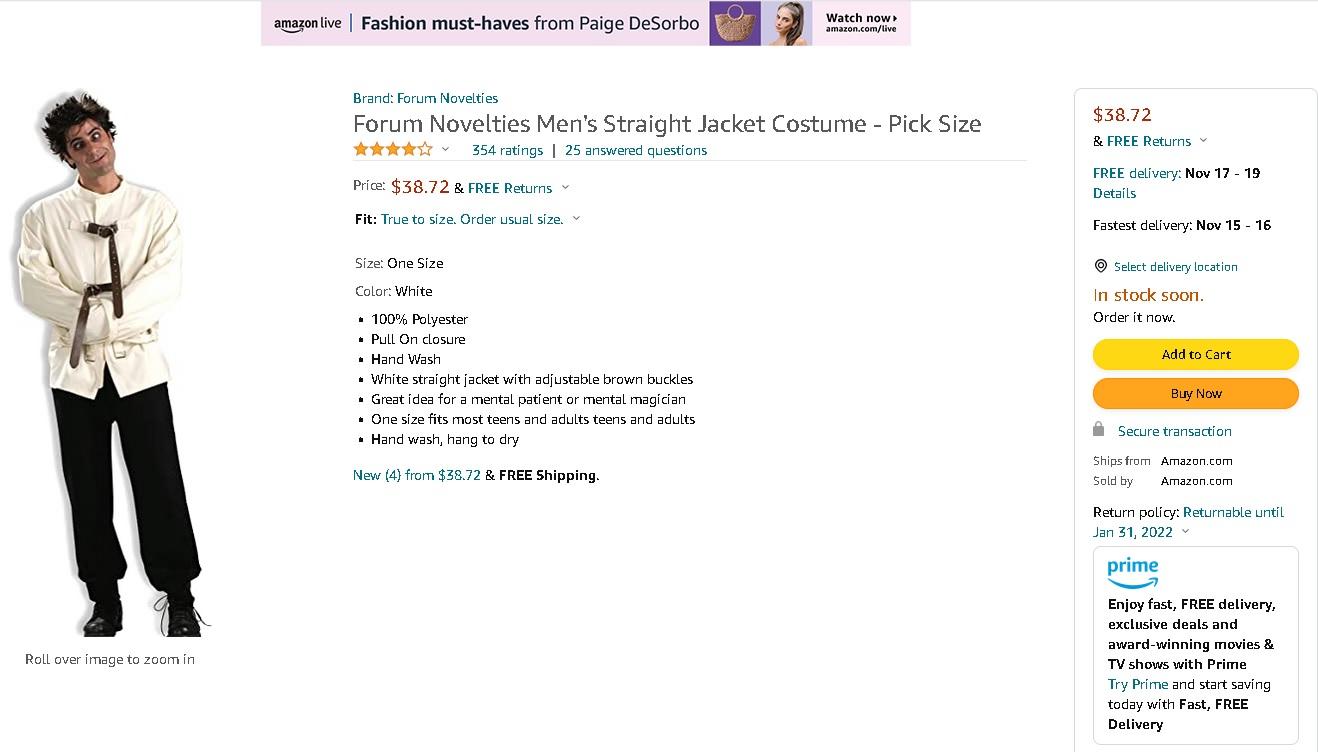Click the Amazon Live logo in banner
The height and width of the screenshot is (752, 1318).
coord(307,23)
